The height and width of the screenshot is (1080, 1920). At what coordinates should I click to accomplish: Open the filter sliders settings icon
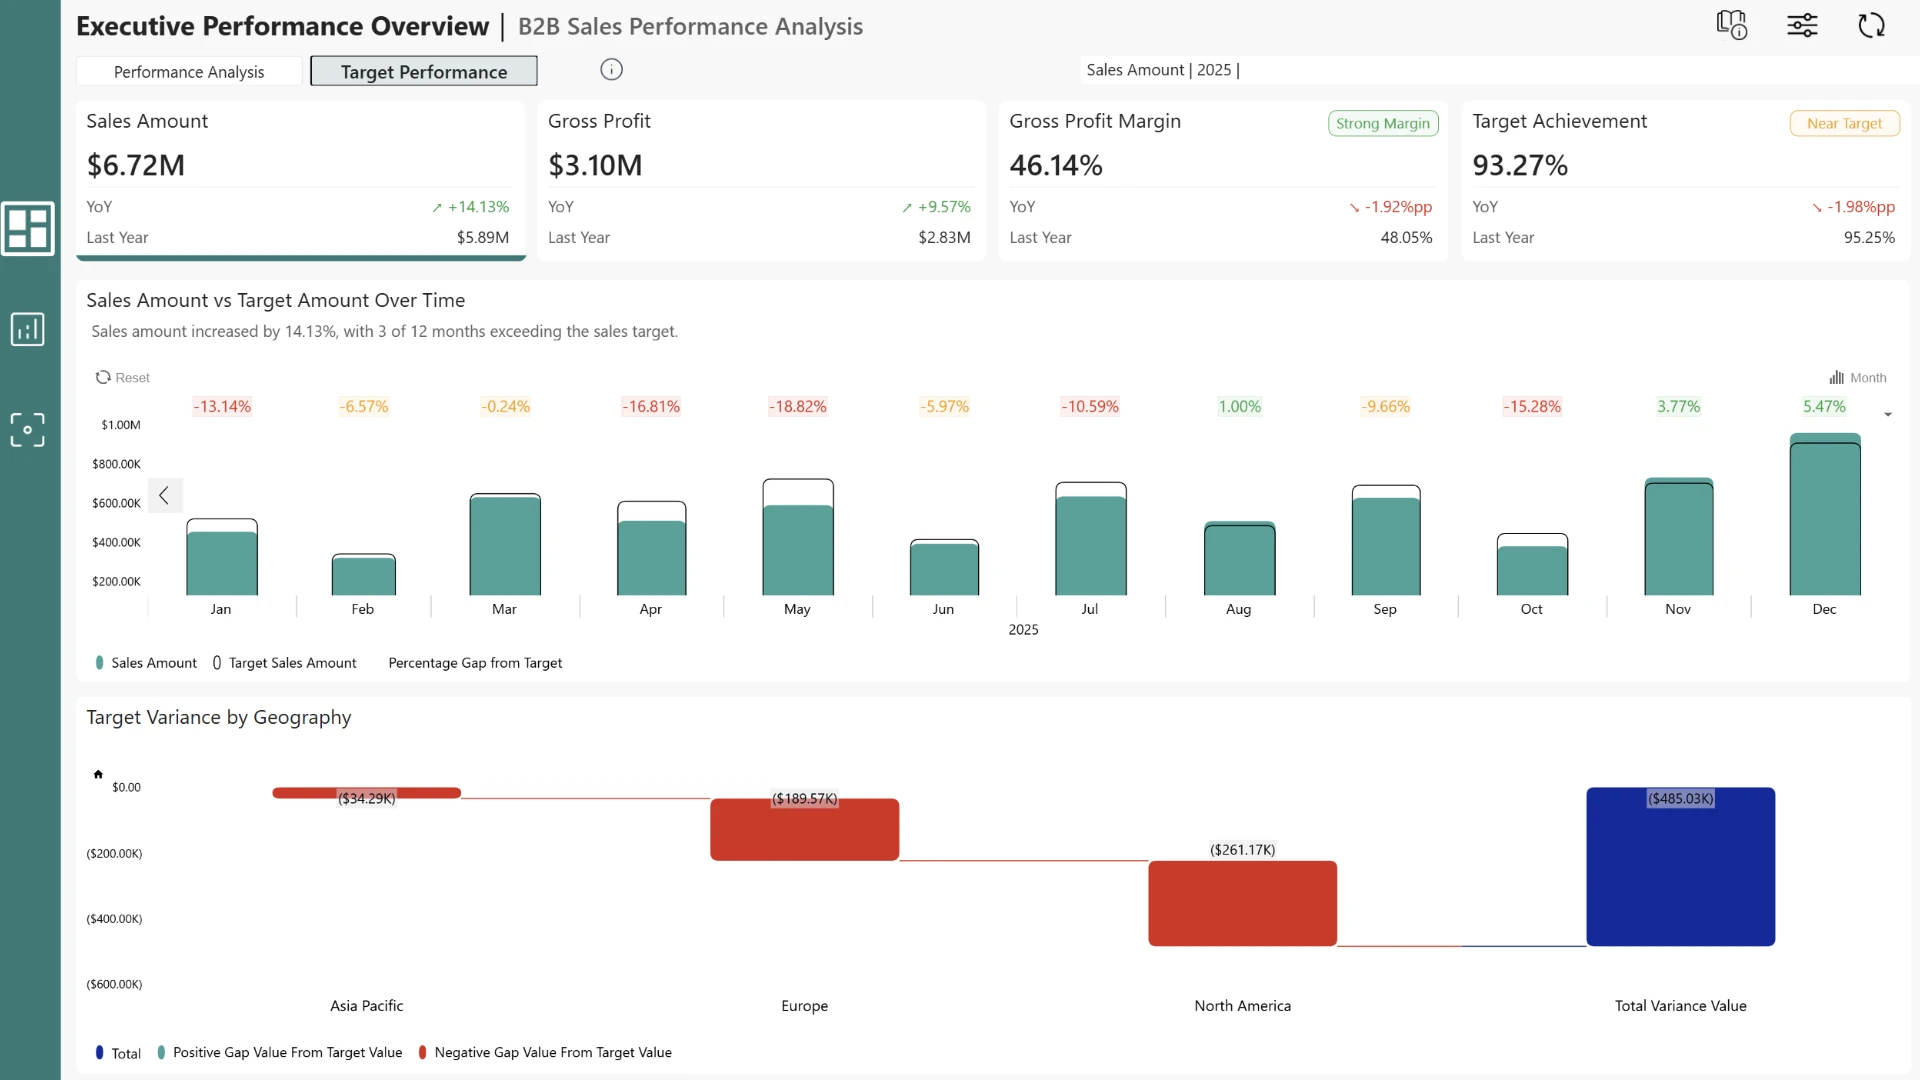tap(1802, 25)
